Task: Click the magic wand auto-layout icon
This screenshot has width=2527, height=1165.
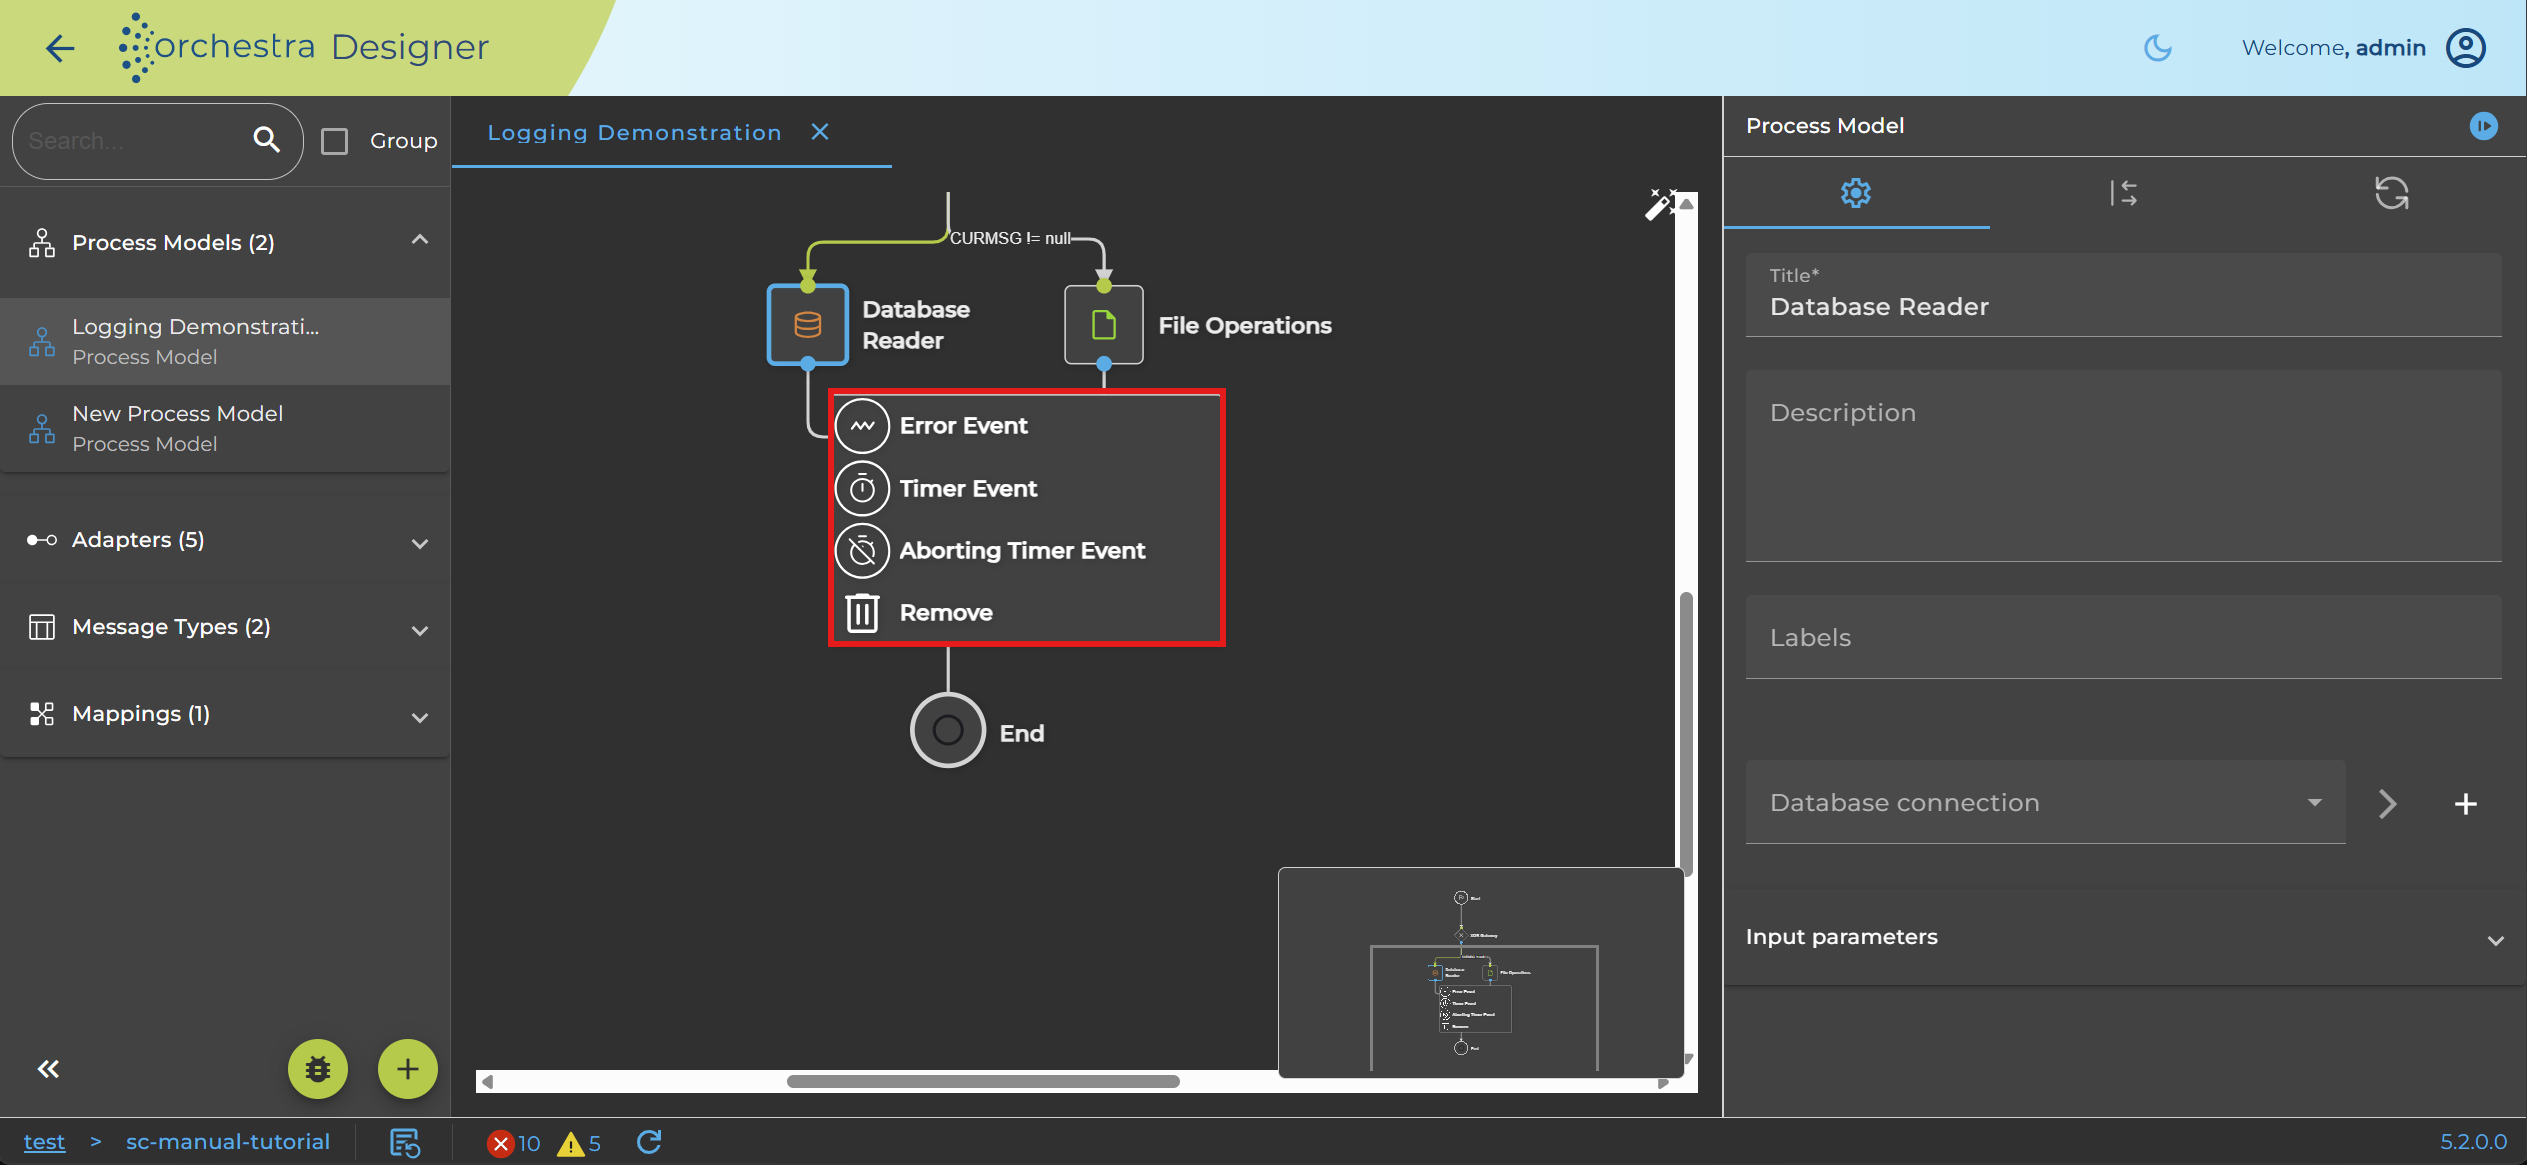Action: point(1660,204)
